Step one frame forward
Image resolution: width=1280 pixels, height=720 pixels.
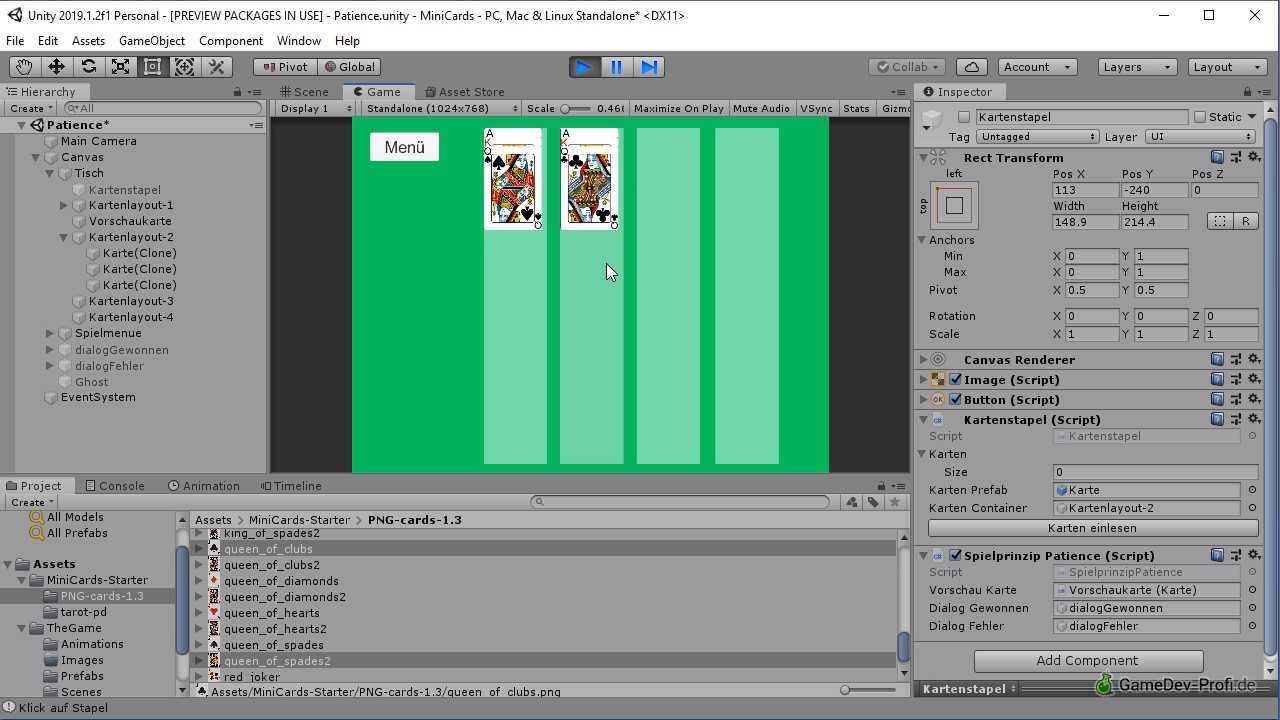pos(649,67)
